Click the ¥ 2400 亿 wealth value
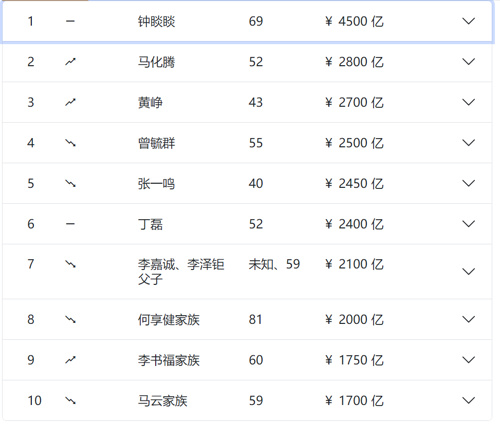 354,224
